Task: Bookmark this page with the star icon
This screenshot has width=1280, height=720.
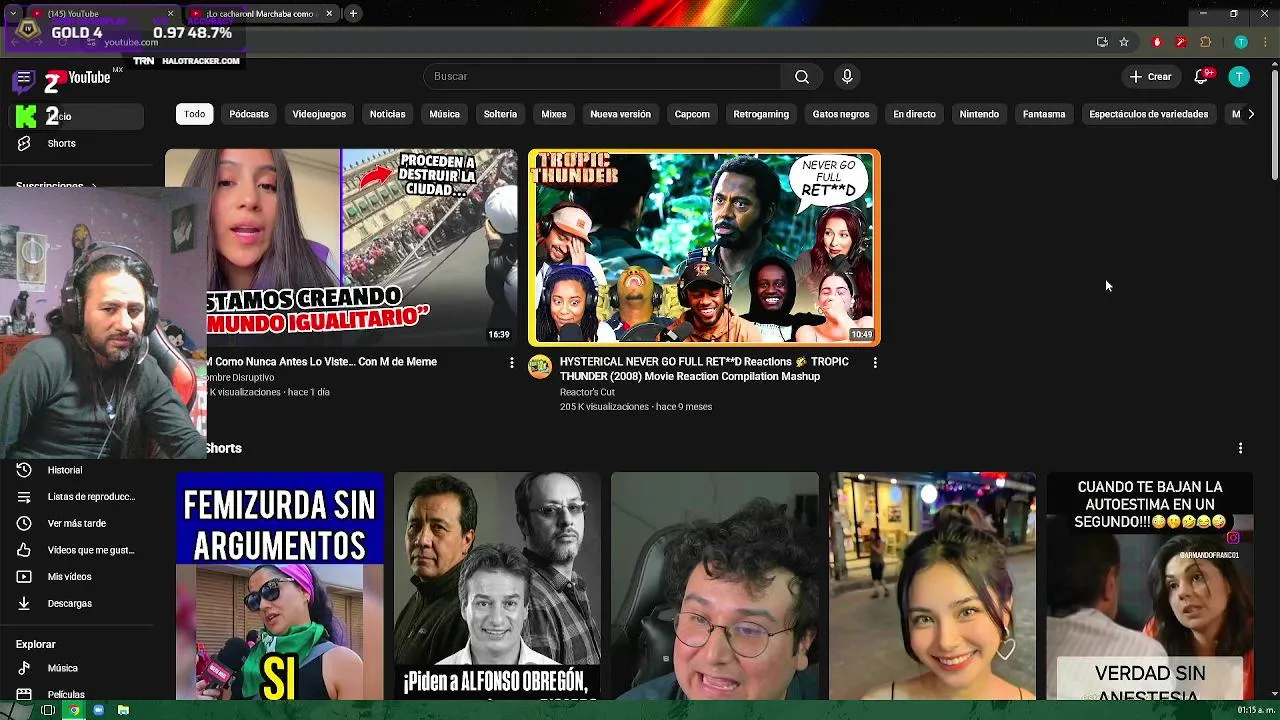Action: coord(1124,42)
